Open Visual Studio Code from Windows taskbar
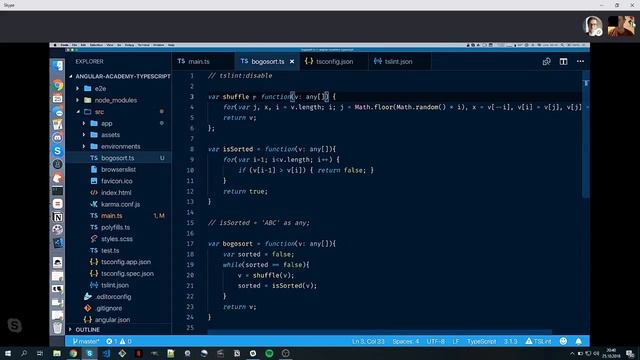The width and height of the screenshot is (640, 360). click(x=106, y=353)
